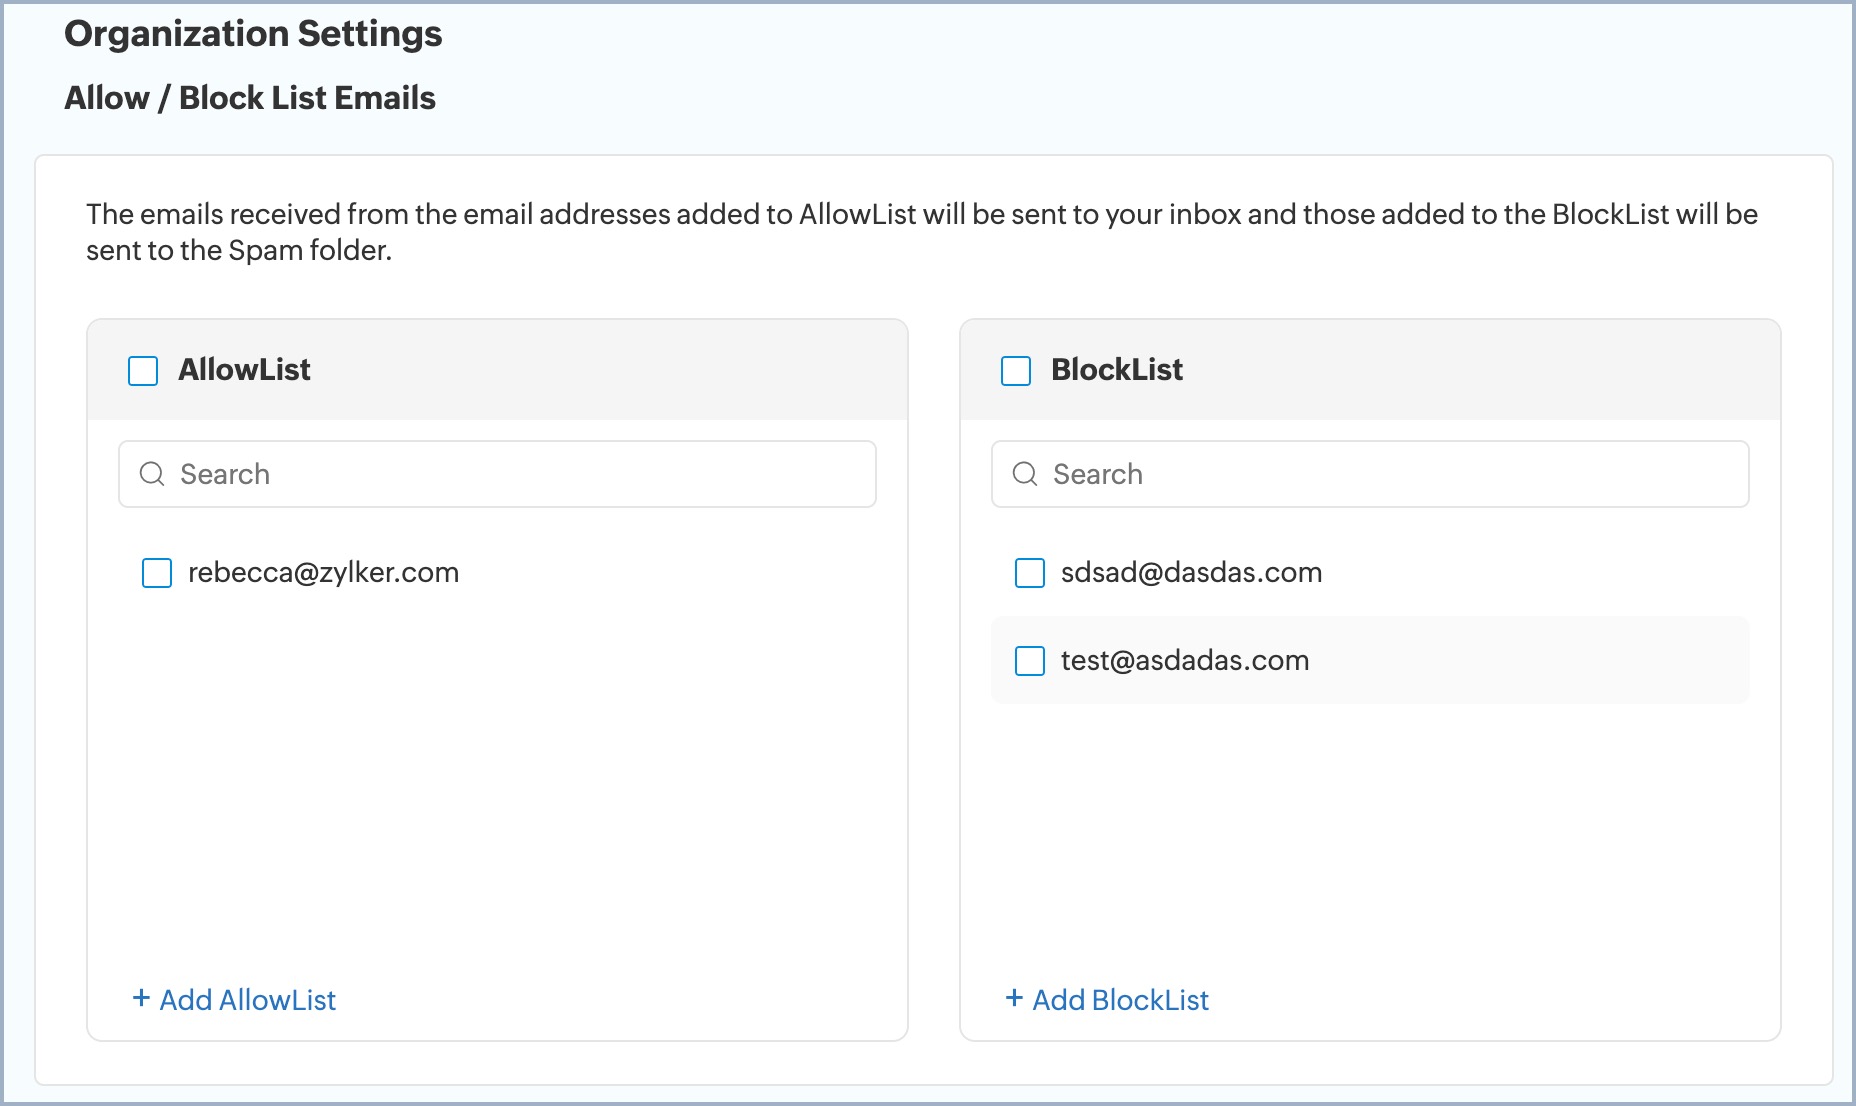Click the magnifier icon in AllowList search
Viewport: 1856px width, 1106px height.
point(152,474)
